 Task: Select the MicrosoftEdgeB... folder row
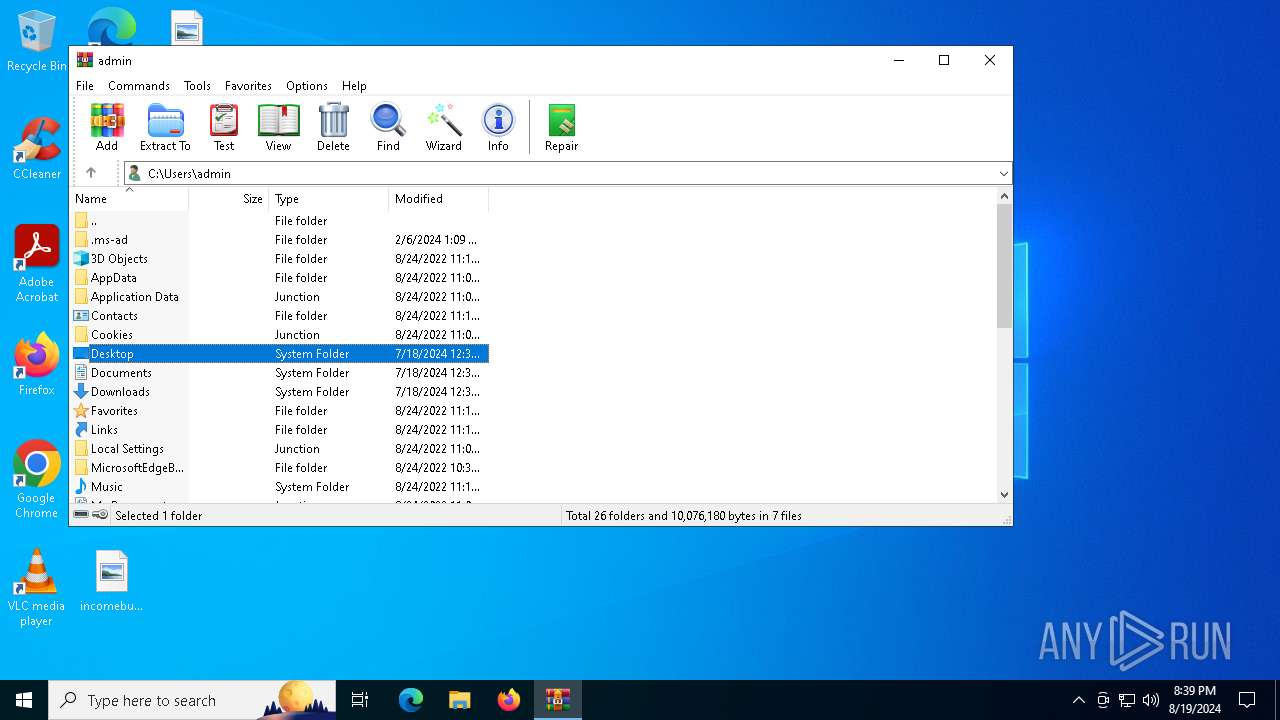(x=280, y=468)
